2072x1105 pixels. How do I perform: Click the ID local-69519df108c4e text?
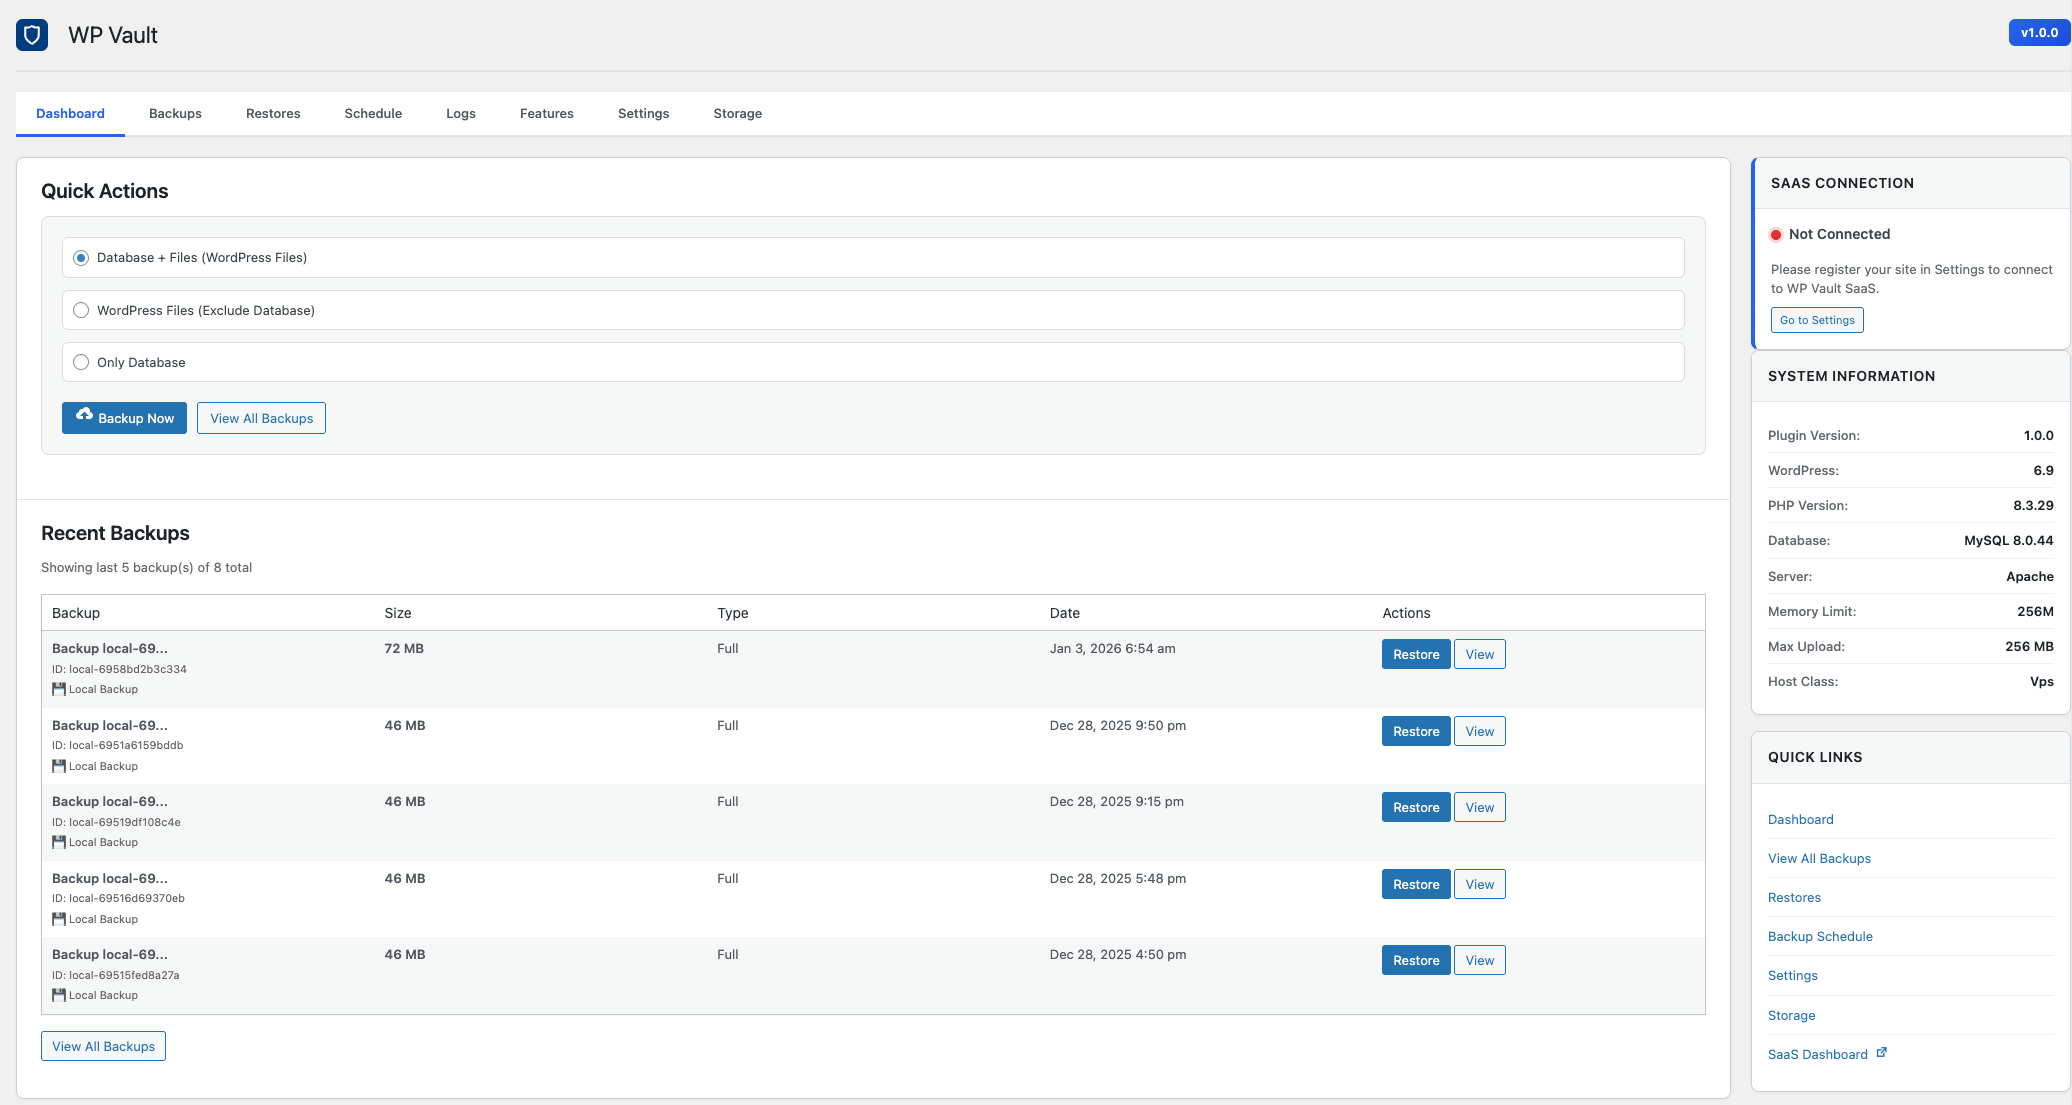click(x=116, y=822)
